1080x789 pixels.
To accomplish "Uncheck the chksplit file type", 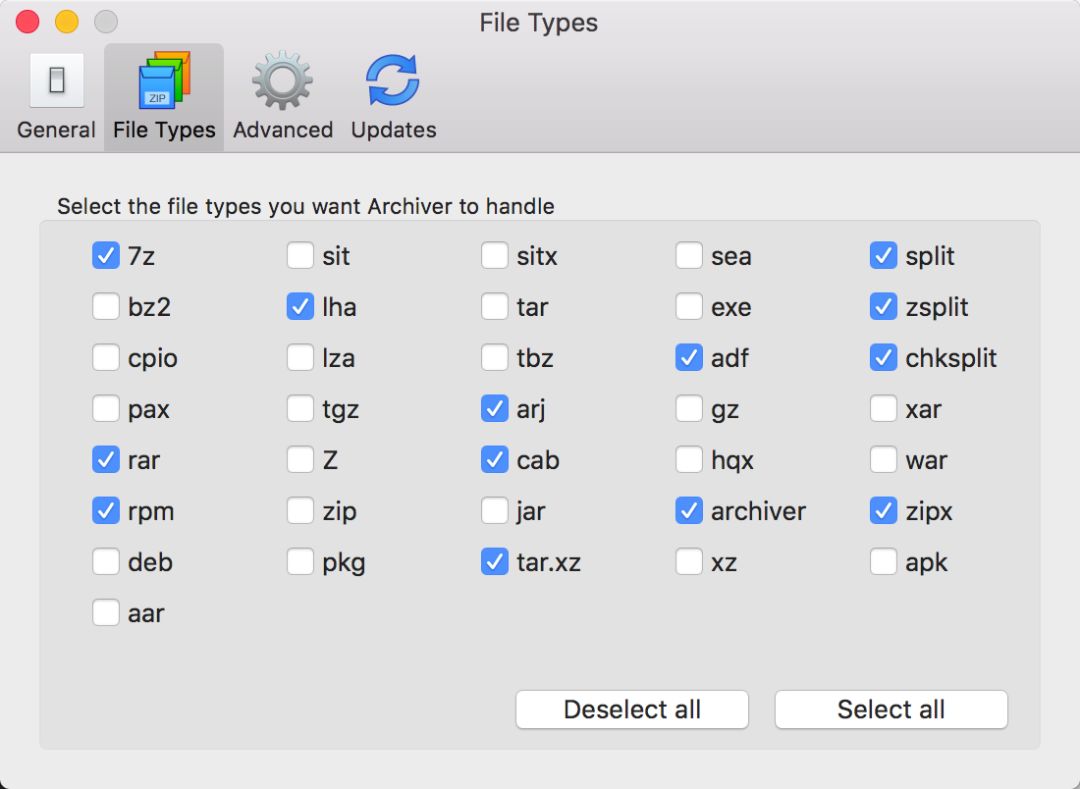I will (883, 357).
